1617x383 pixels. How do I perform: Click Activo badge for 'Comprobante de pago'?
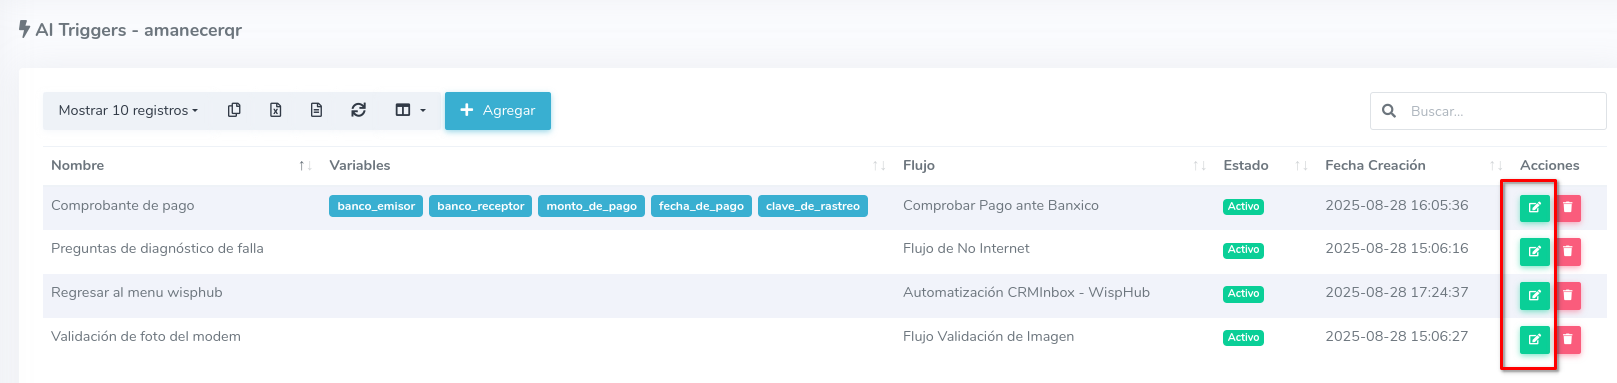pos(1243,207)
